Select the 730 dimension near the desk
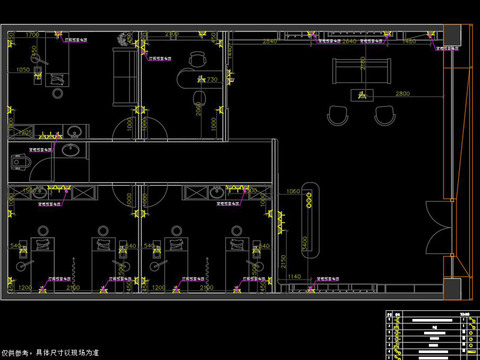The width and height of the screenshot is (480, 360). click(x=212, y=79)
